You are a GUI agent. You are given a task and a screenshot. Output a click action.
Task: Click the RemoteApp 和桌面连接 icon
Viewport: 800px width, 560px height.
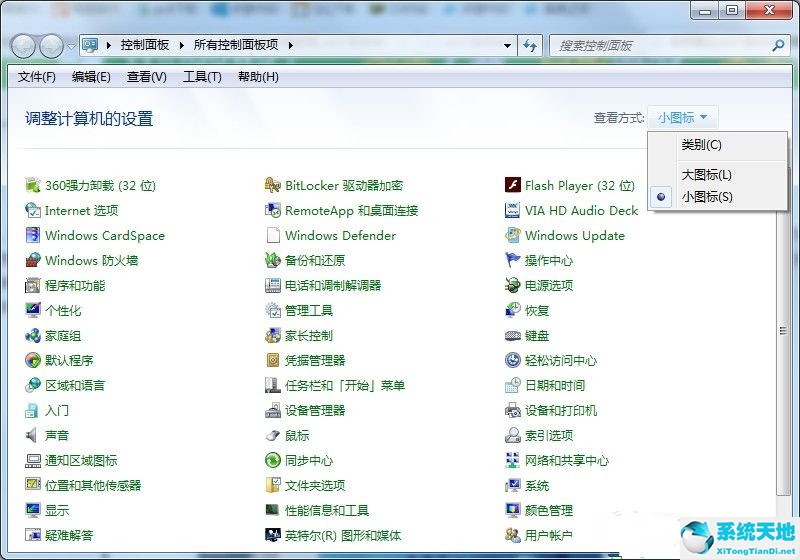273,210
